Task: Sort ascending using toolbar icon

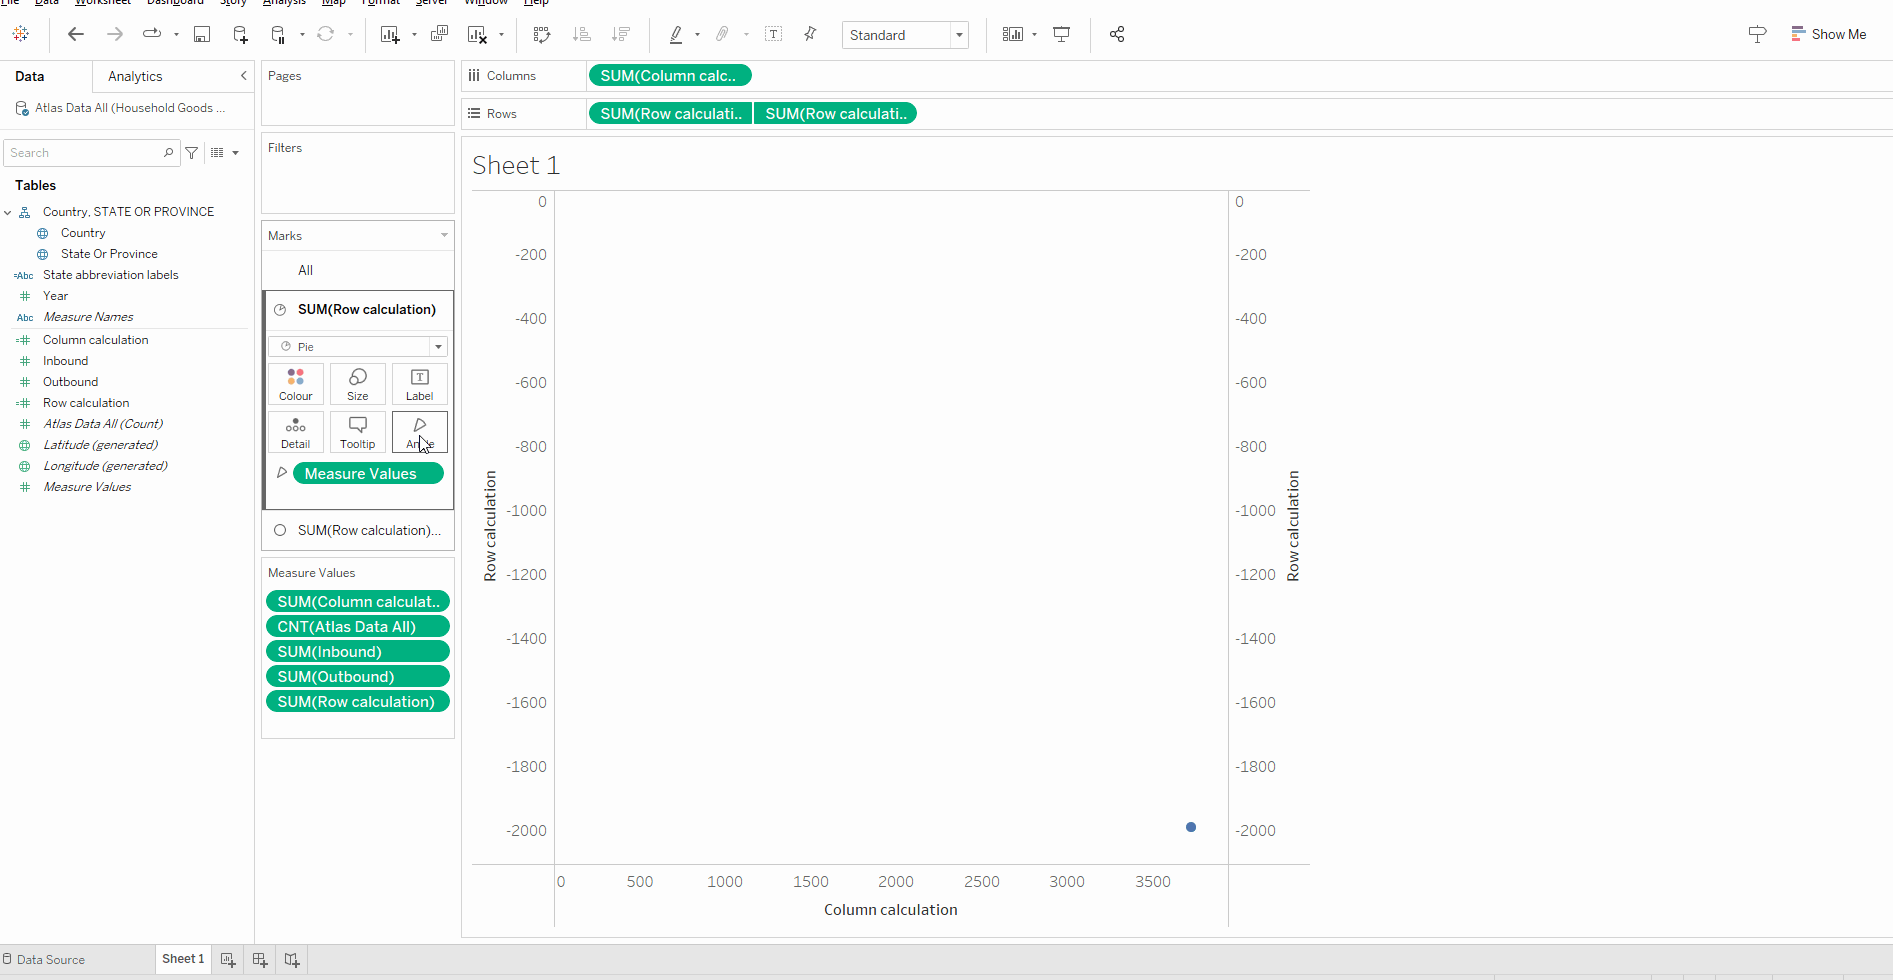Action: (x=581, y=34)
